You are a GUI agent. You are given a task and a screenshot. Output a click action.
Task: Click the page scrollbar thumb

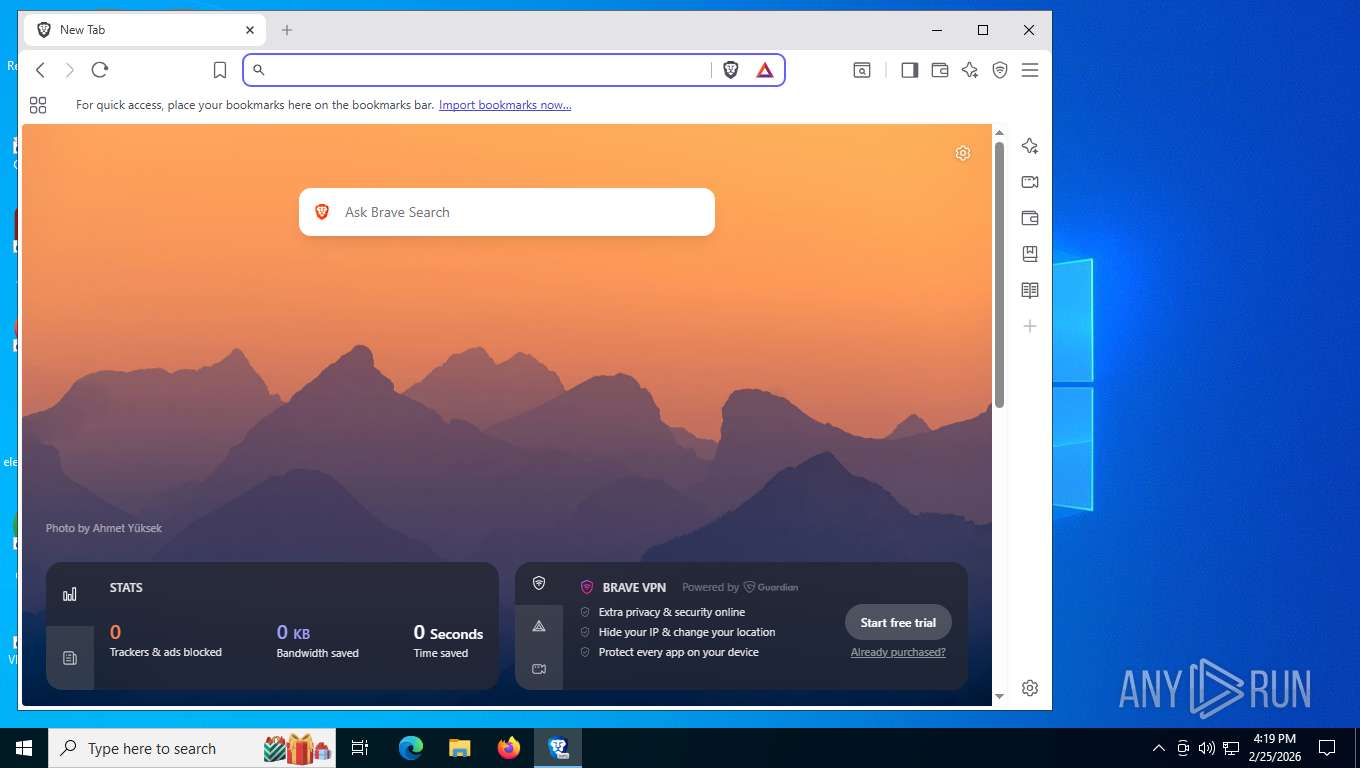point(999,275)
